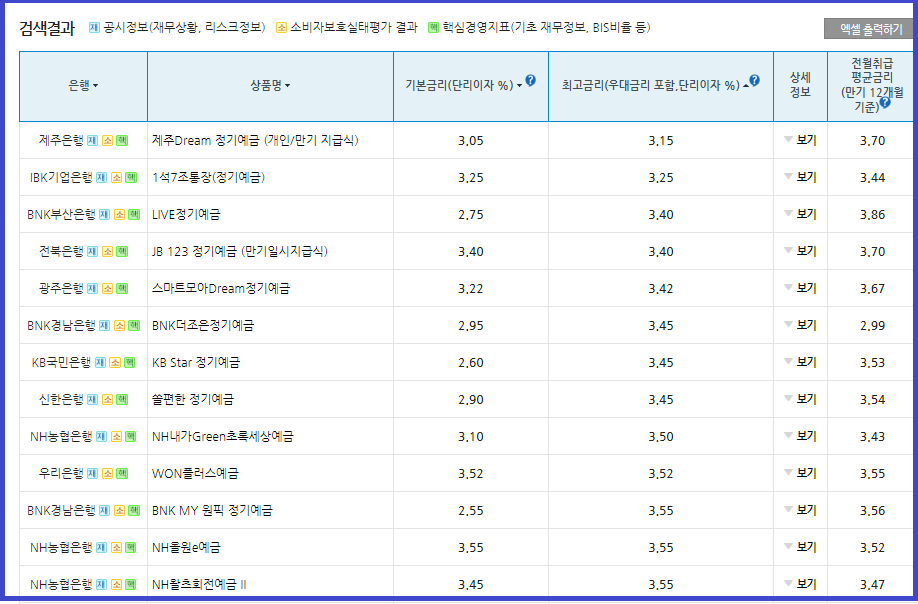Open 보기 details for NH왈츠회전예금 II
Viewport: 918px width, 604px height.
[800, 584]
